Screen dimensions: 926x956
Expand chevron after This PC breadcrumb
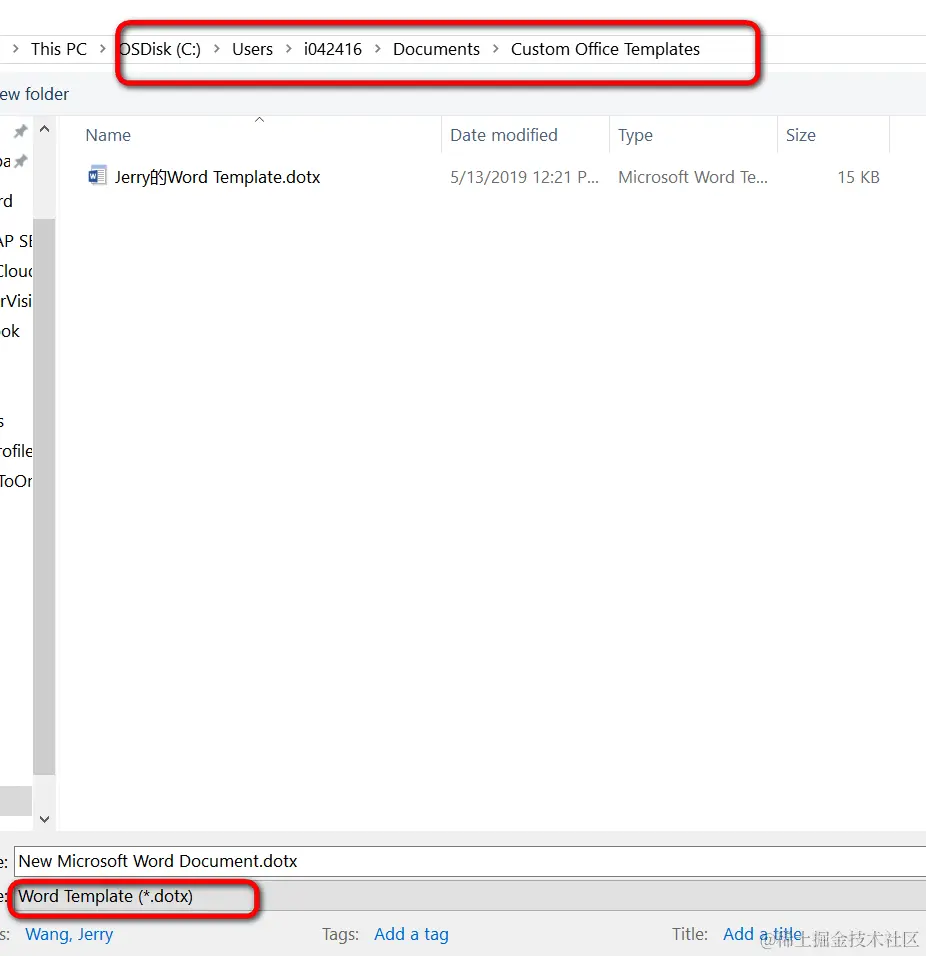pyautogui.click(x=103, y=48)
